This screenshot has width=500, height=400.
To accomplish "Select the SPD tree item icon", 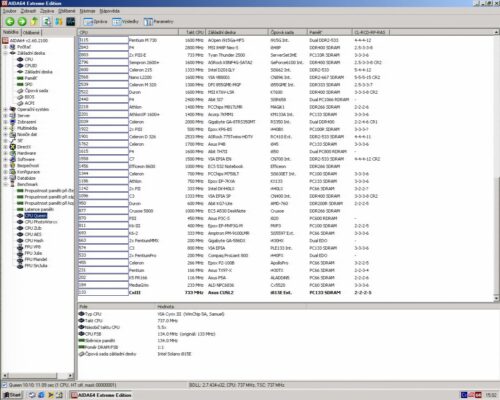I will [x=20, y=84].
